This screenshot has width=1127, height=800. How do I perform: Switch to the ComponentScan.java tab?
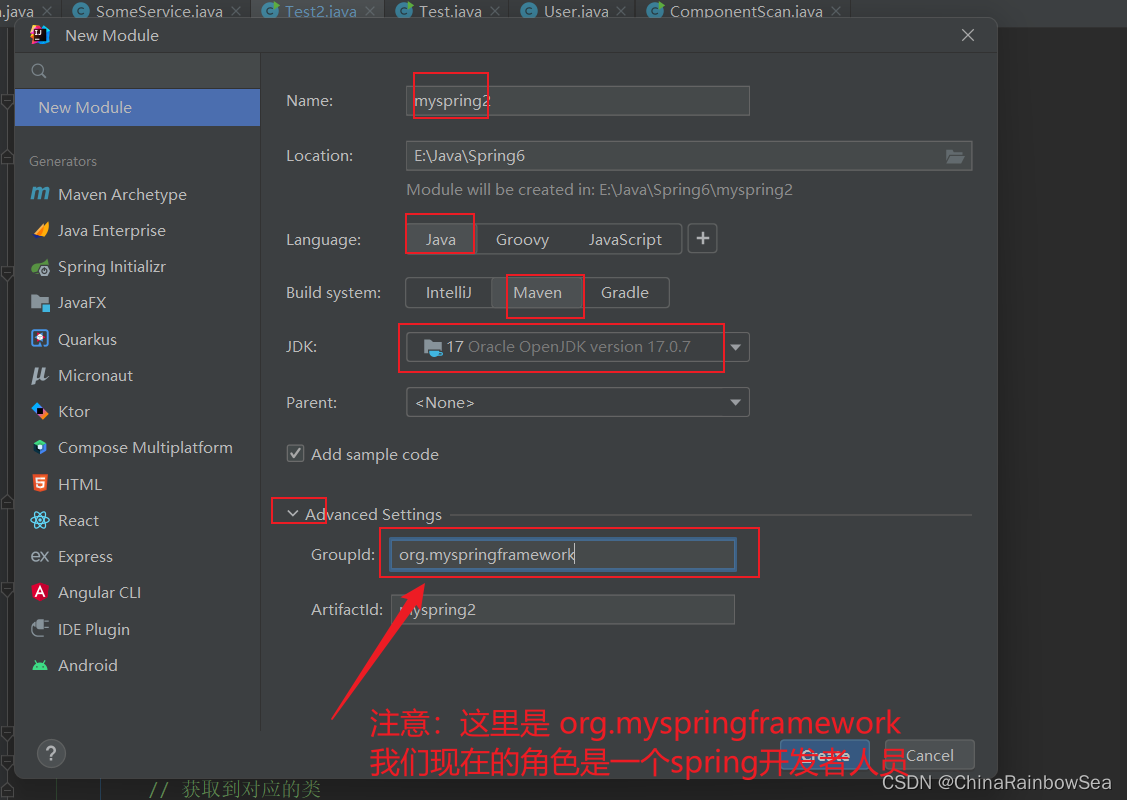coord(746,11)
